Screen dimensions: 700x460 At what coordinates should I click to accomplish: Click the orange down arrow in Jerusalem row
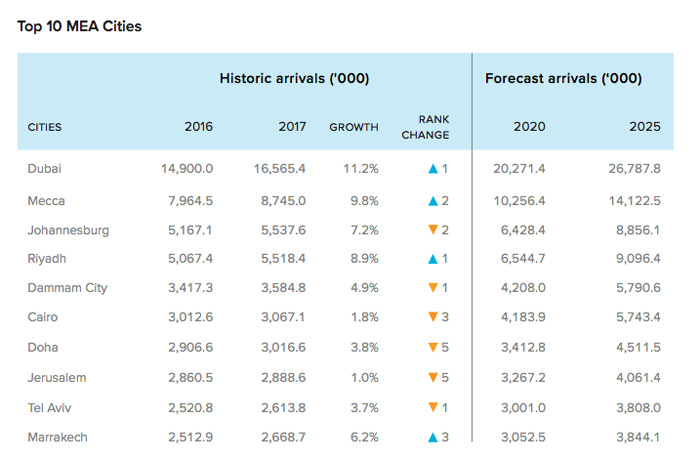(x=433, y=377)
